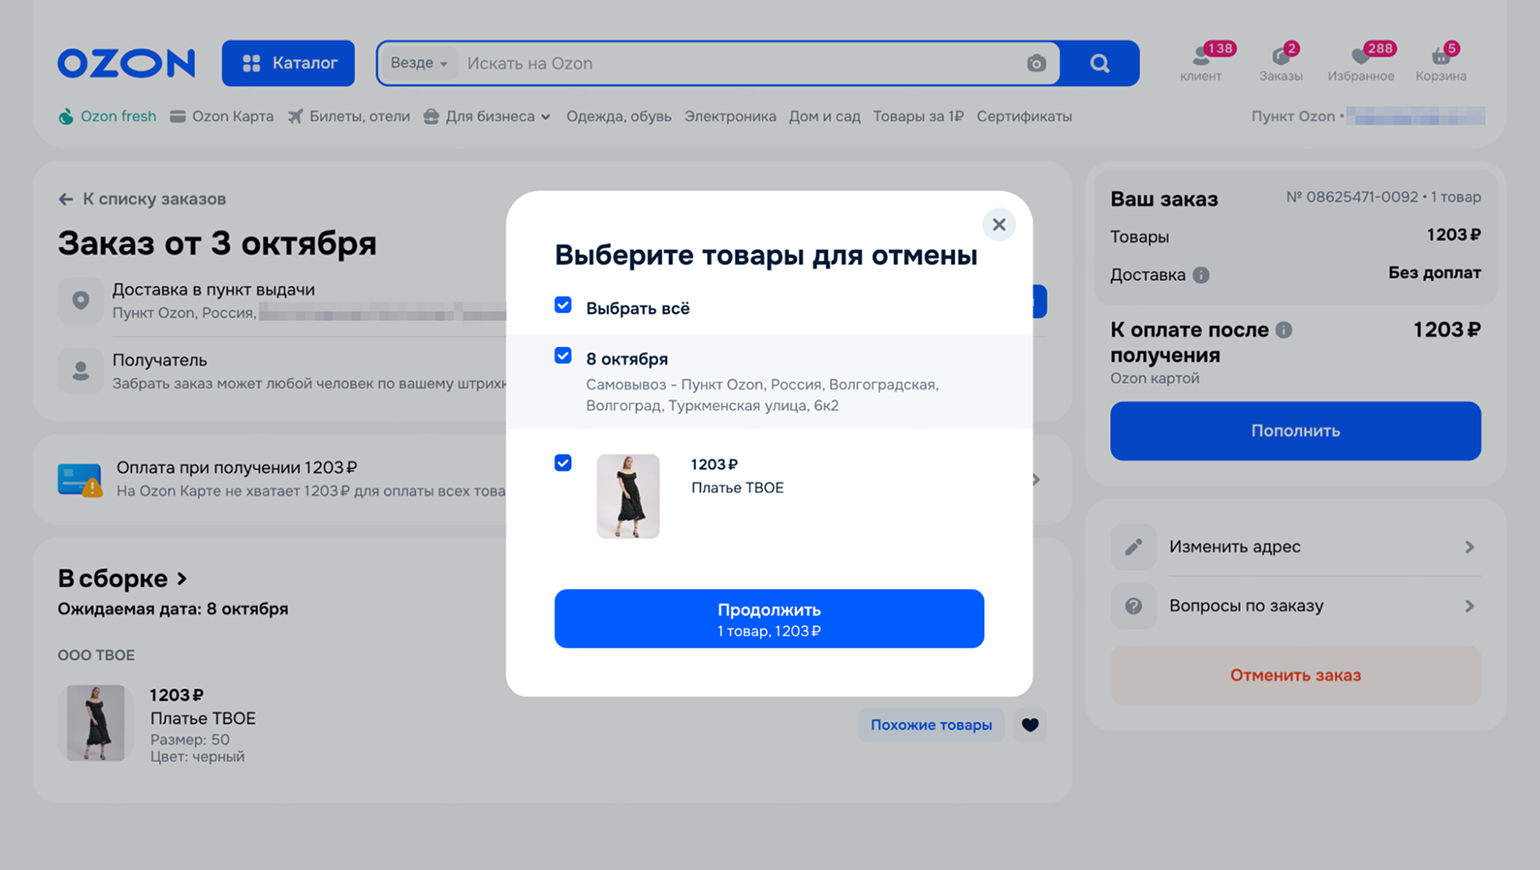This screenshot has height=870, width=1540.
Task: Click the Получатель person icon
Action: pyautogui.click(x=81, y=371)
